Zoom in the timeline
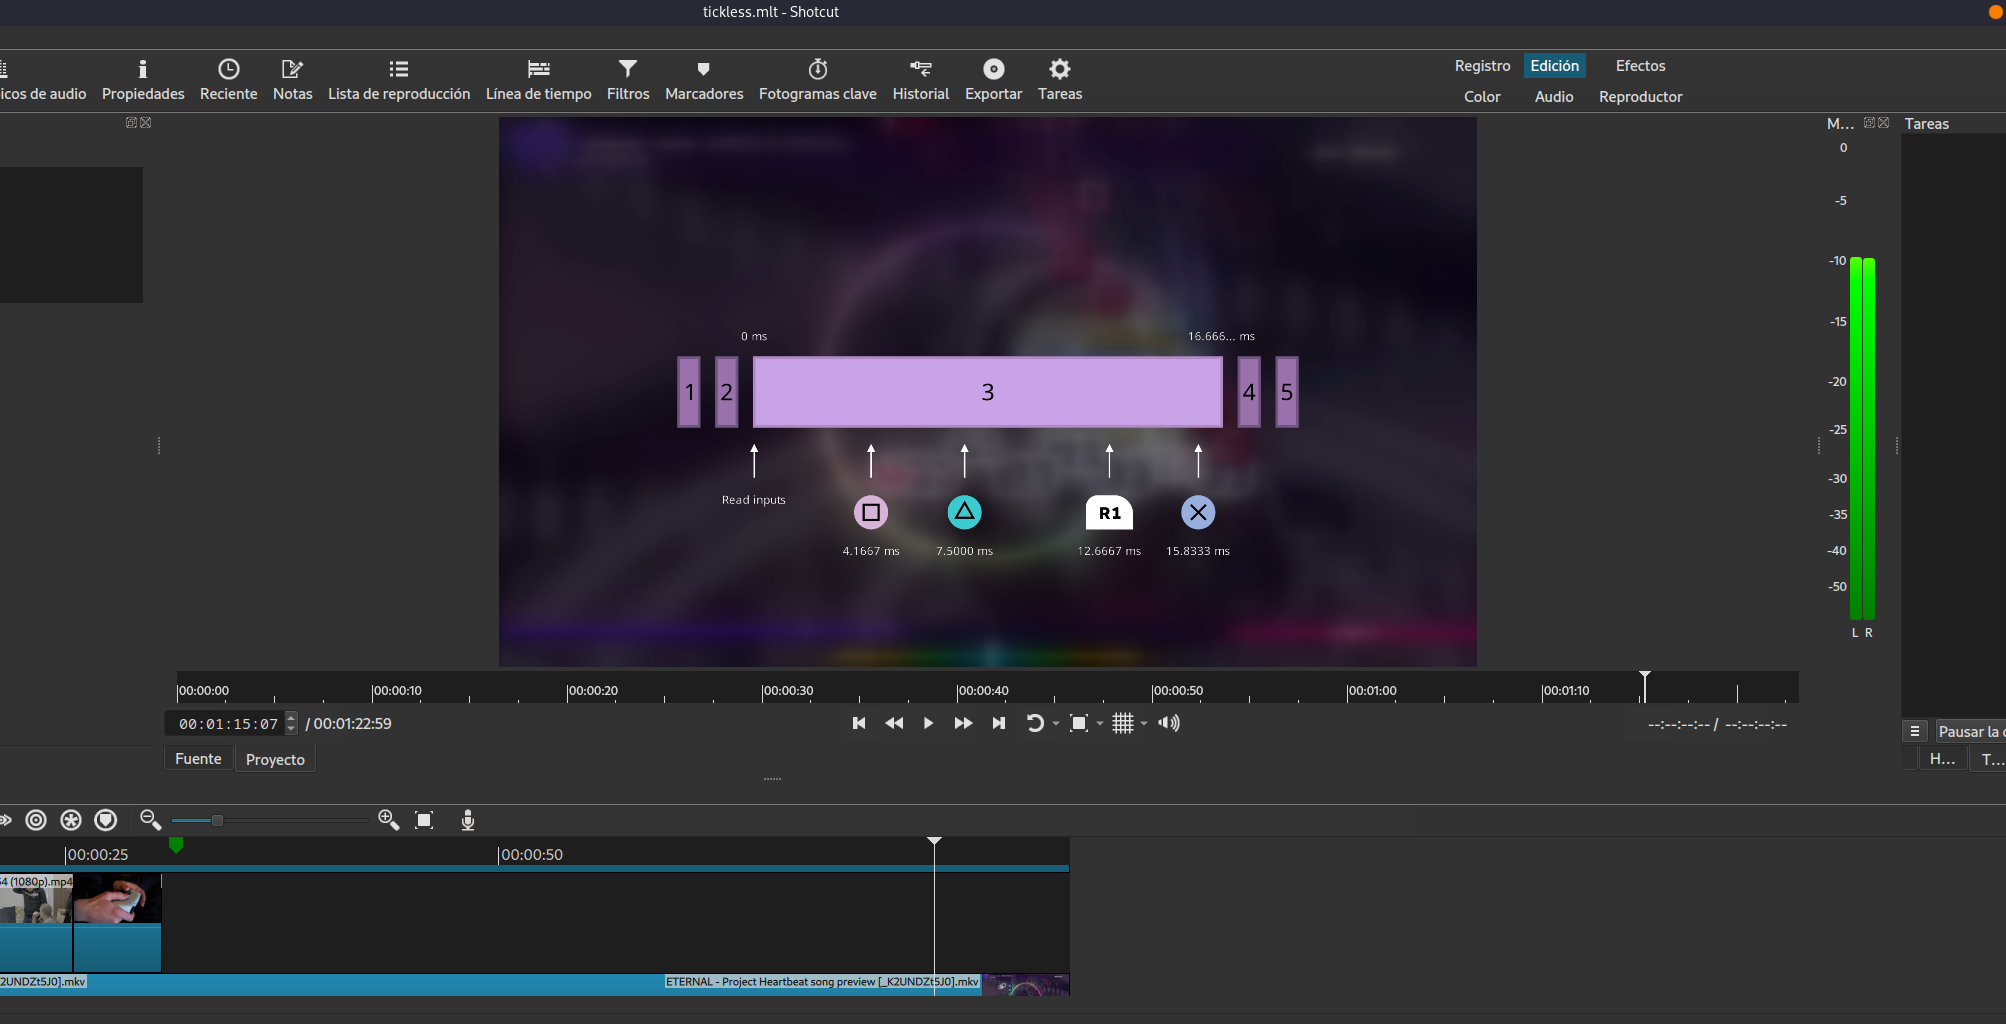This screenshot has width=2006, height=1024. tap(389, 820)
